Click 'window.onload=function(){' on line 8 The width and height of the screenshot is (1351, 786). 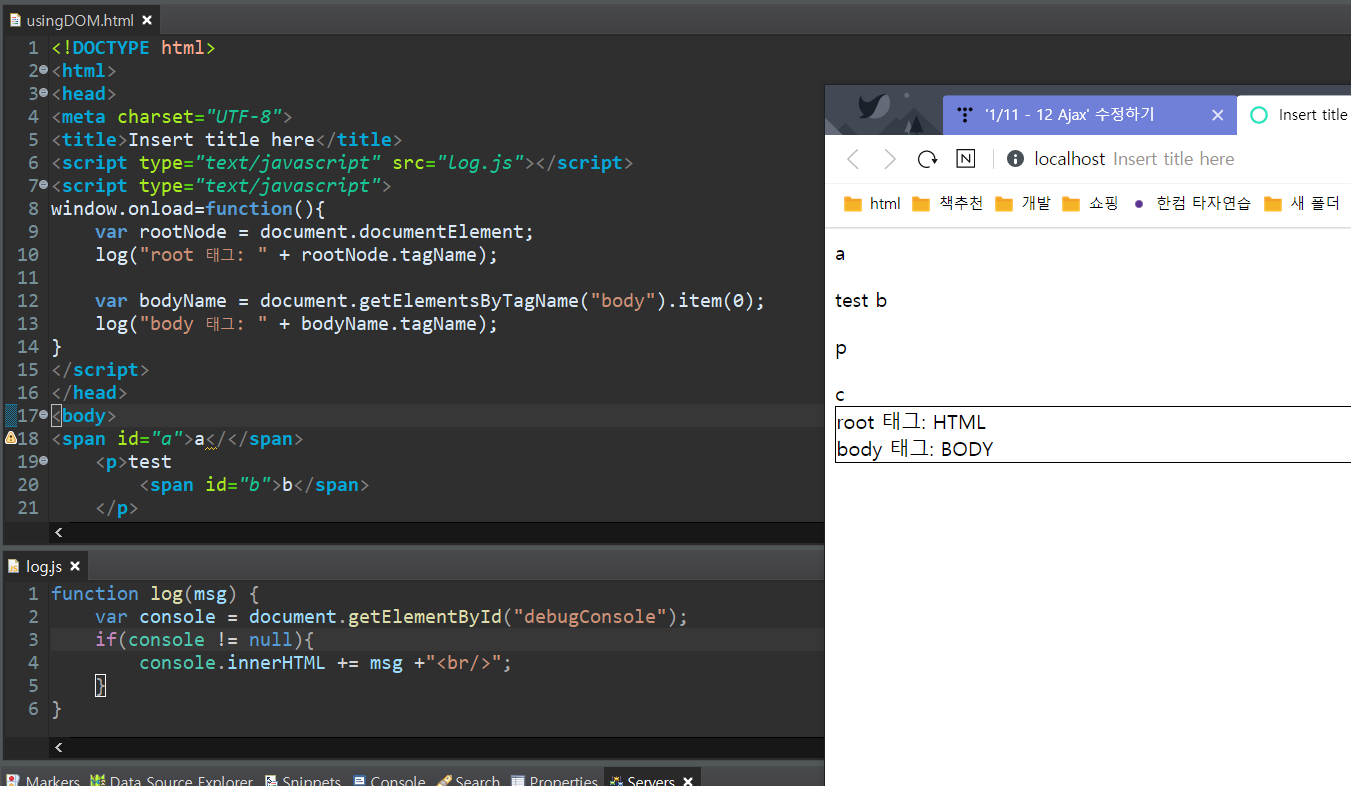click(188, 208)
